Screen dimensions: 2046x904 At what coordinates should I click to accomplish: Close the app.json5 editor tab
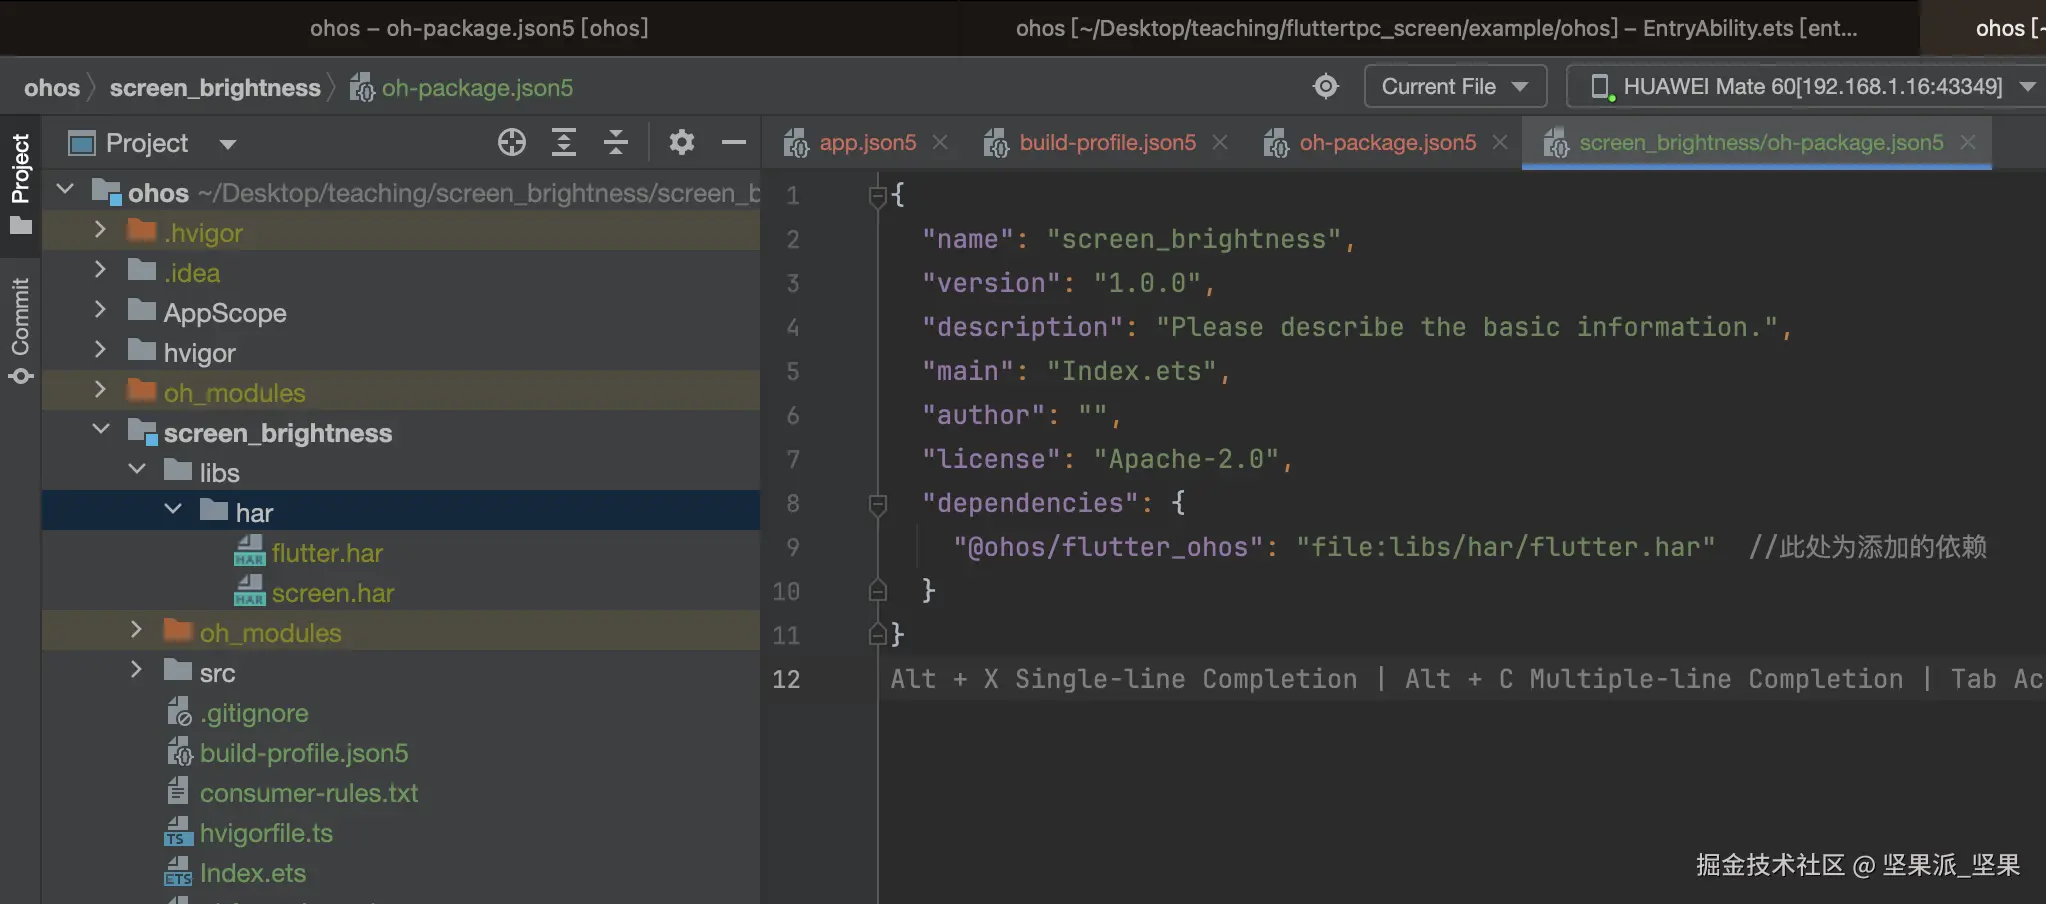[x=940, y=143]
